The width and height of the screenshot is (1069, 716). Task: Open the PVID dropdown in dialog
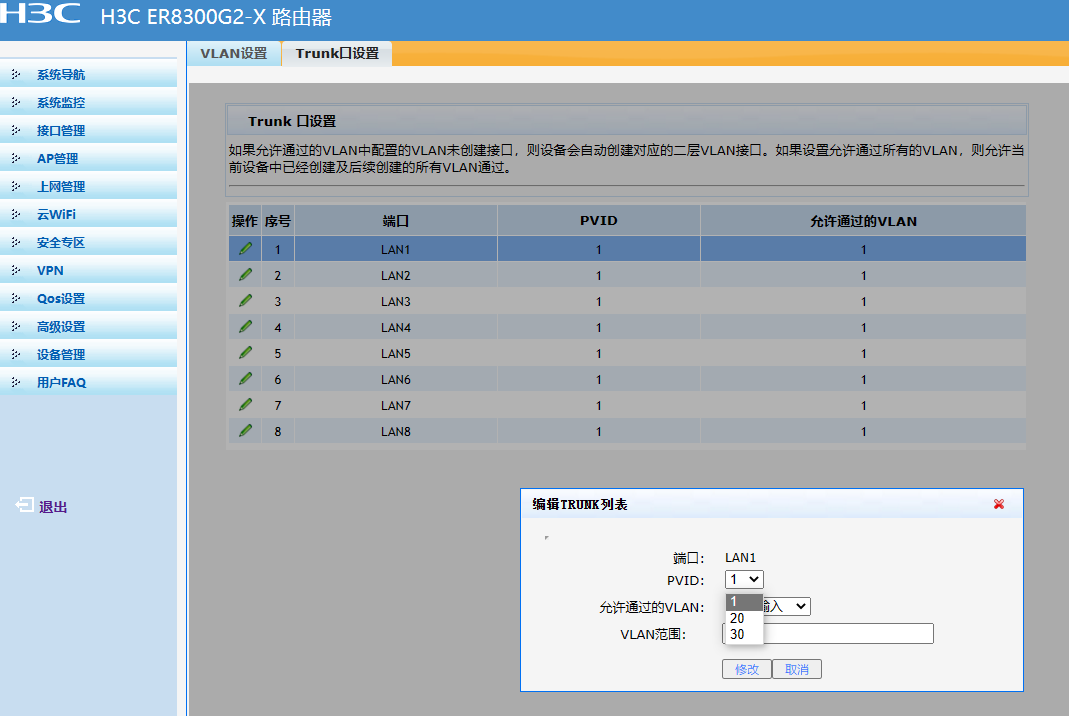point(744,580)
